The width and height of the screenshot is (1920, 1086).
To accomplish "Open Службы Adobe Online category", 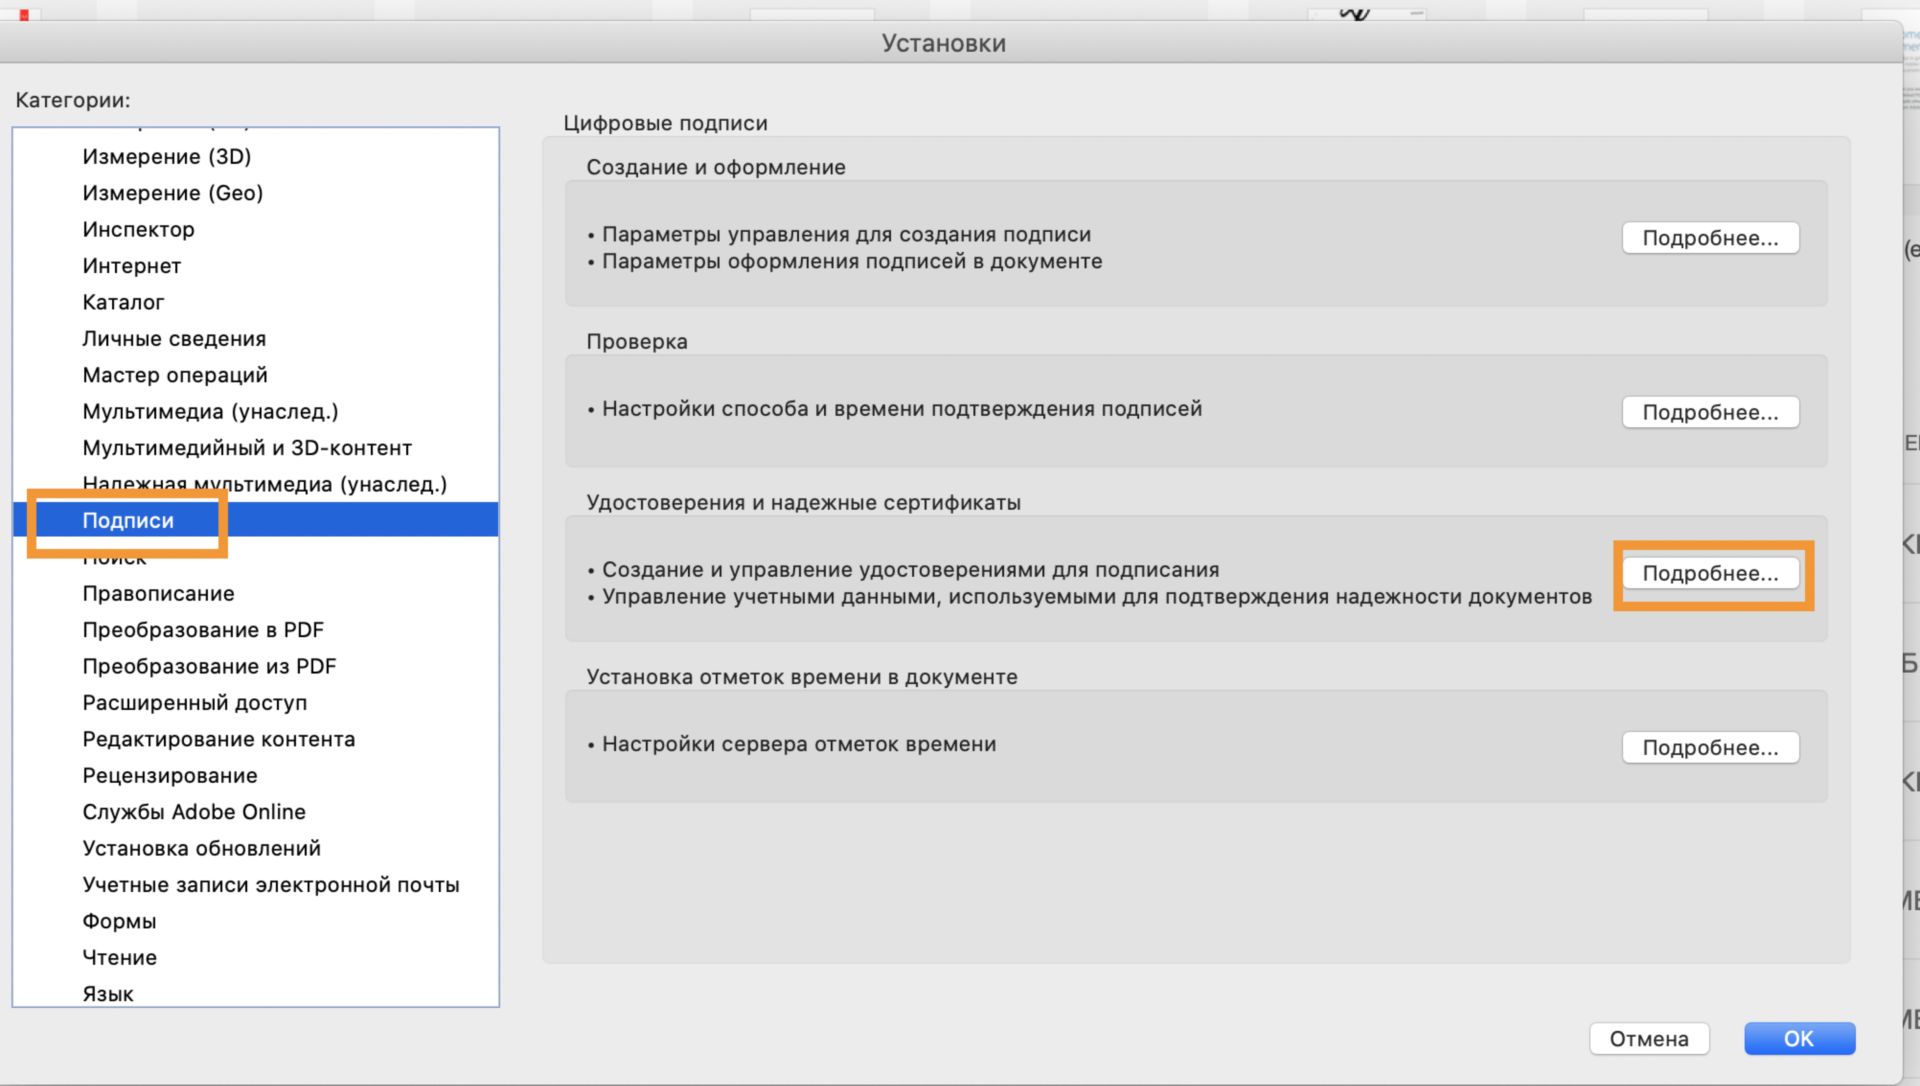I will [x=194, y=812].
